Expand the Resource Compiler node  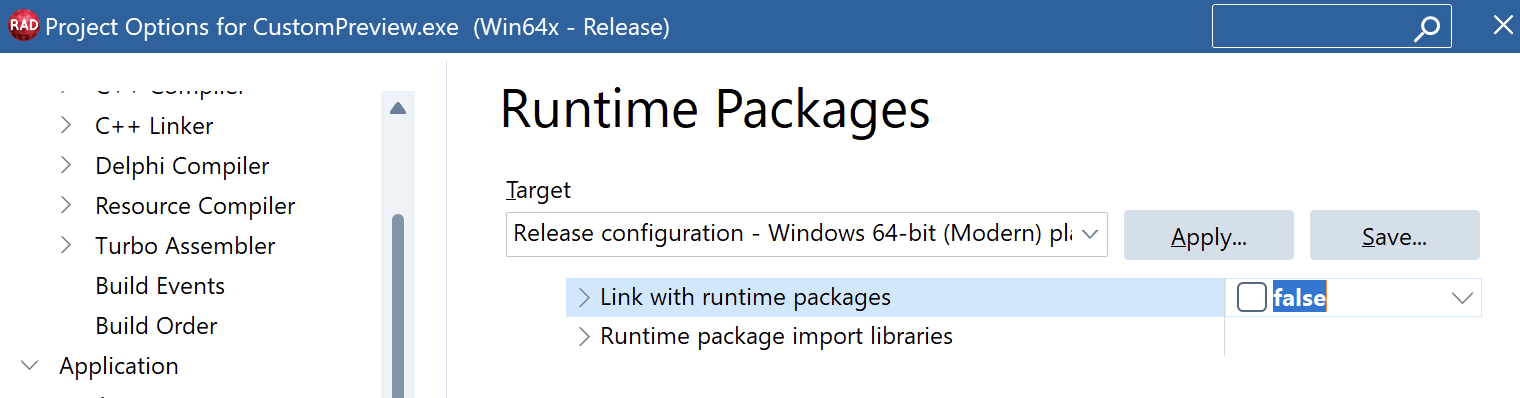point(66,205)
